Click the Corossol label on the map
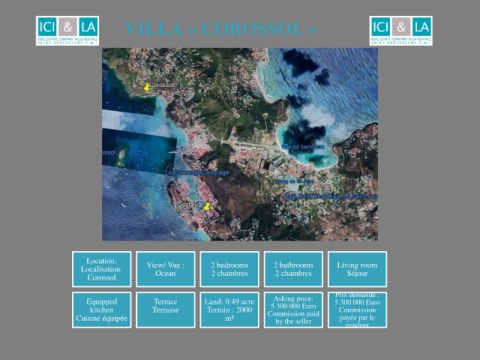The image size is (480, 360). pos(162,85)
